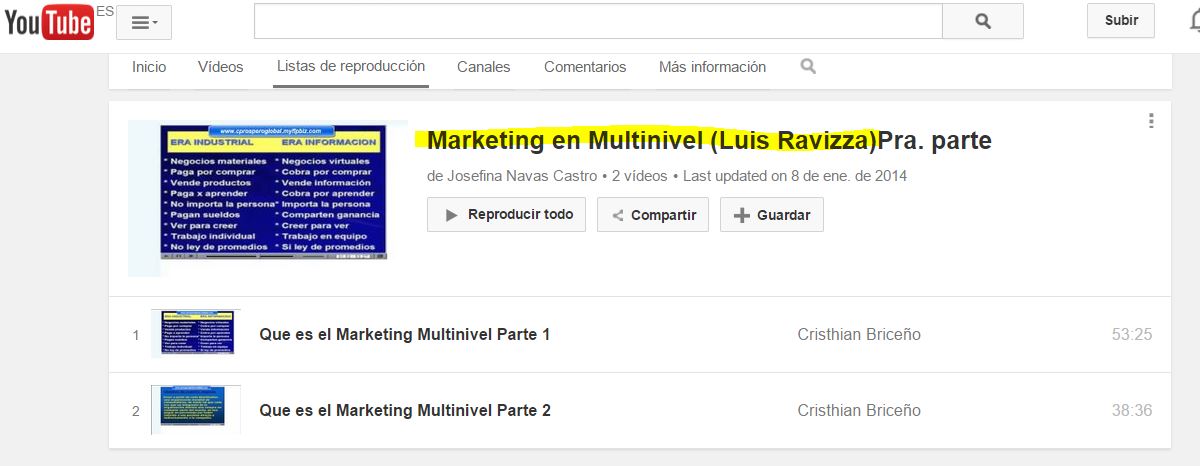This screenshot has height=466, width=1200.
Task: Click the YouTube logo
Action: (49, 22)
